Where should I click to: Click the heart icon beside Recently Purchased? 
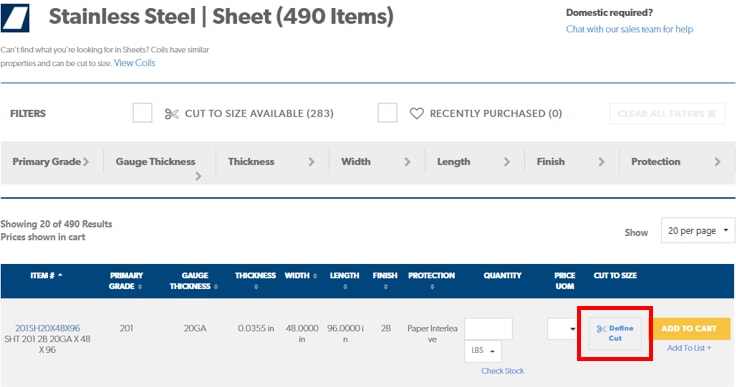click(416, 113)
